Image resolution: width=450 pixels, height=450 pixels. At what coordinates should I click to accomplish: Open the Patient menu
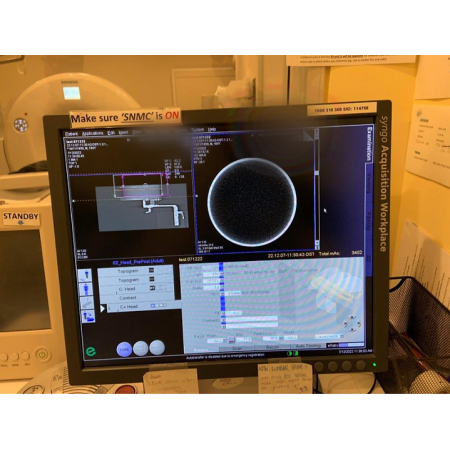click(x=71, y=134)
